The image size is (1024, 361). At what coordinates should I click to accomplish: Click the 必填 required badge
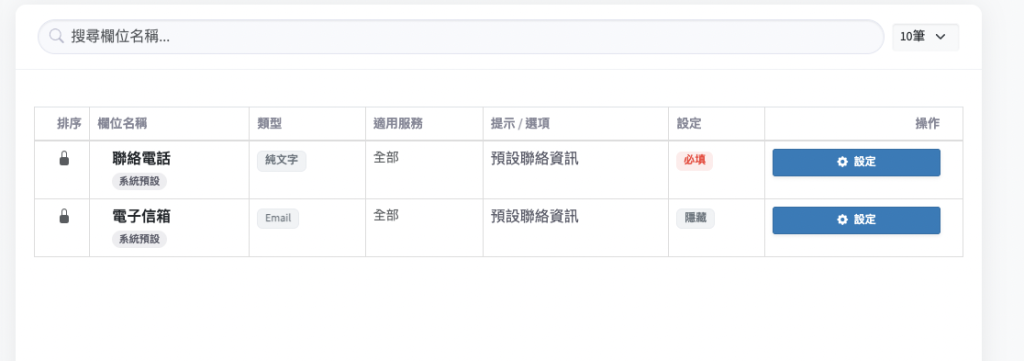(694, 161)
